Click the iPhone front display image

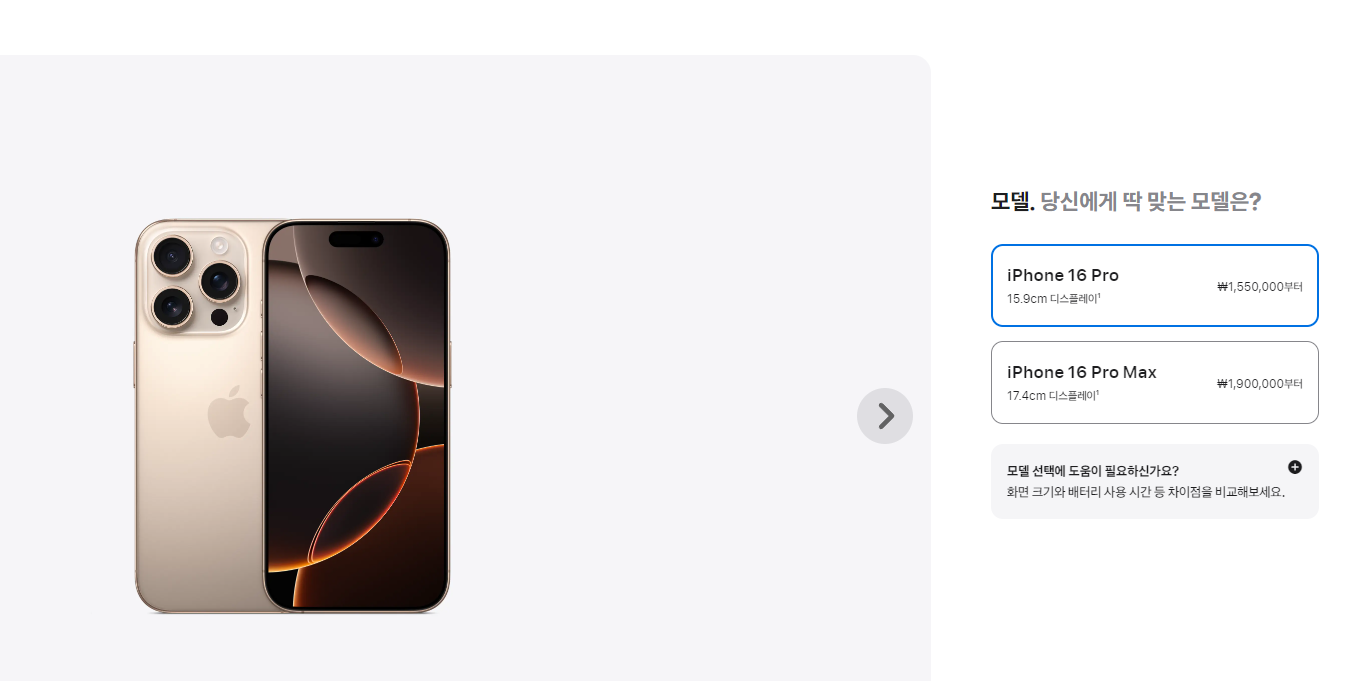click(x=356, y=415)
